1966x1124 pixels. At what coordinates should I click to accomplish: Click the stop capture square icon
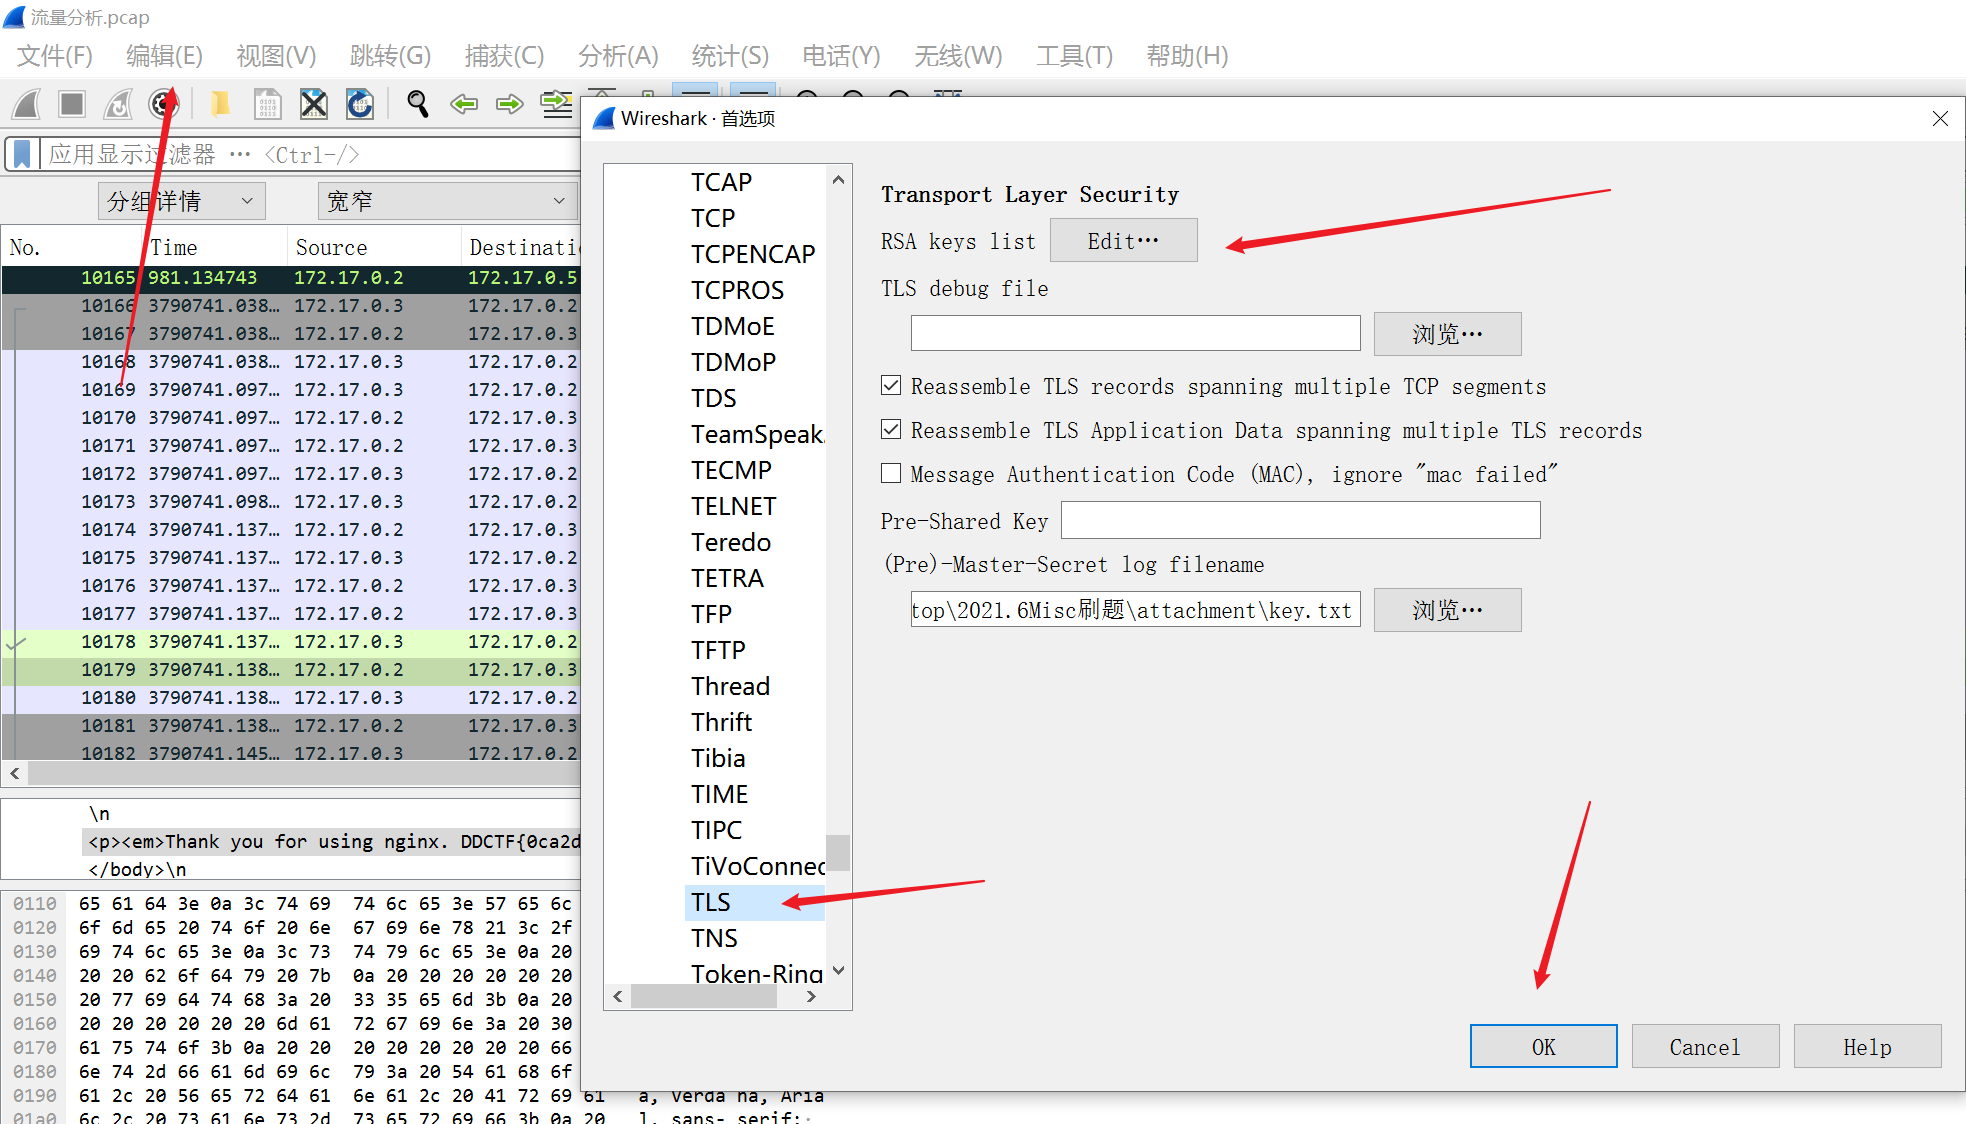[72, 104]
